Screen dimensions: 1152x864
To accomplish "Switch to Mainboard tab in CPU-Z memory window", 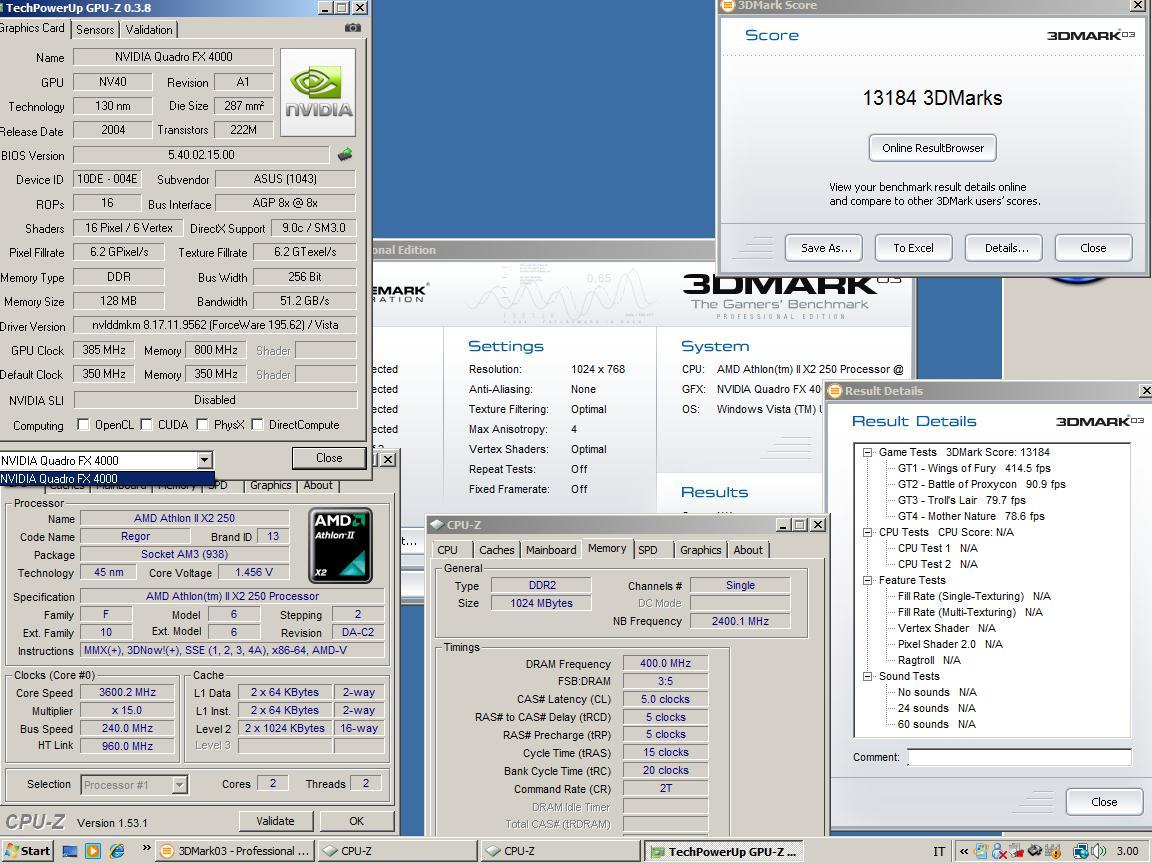I will pos(551,550).
